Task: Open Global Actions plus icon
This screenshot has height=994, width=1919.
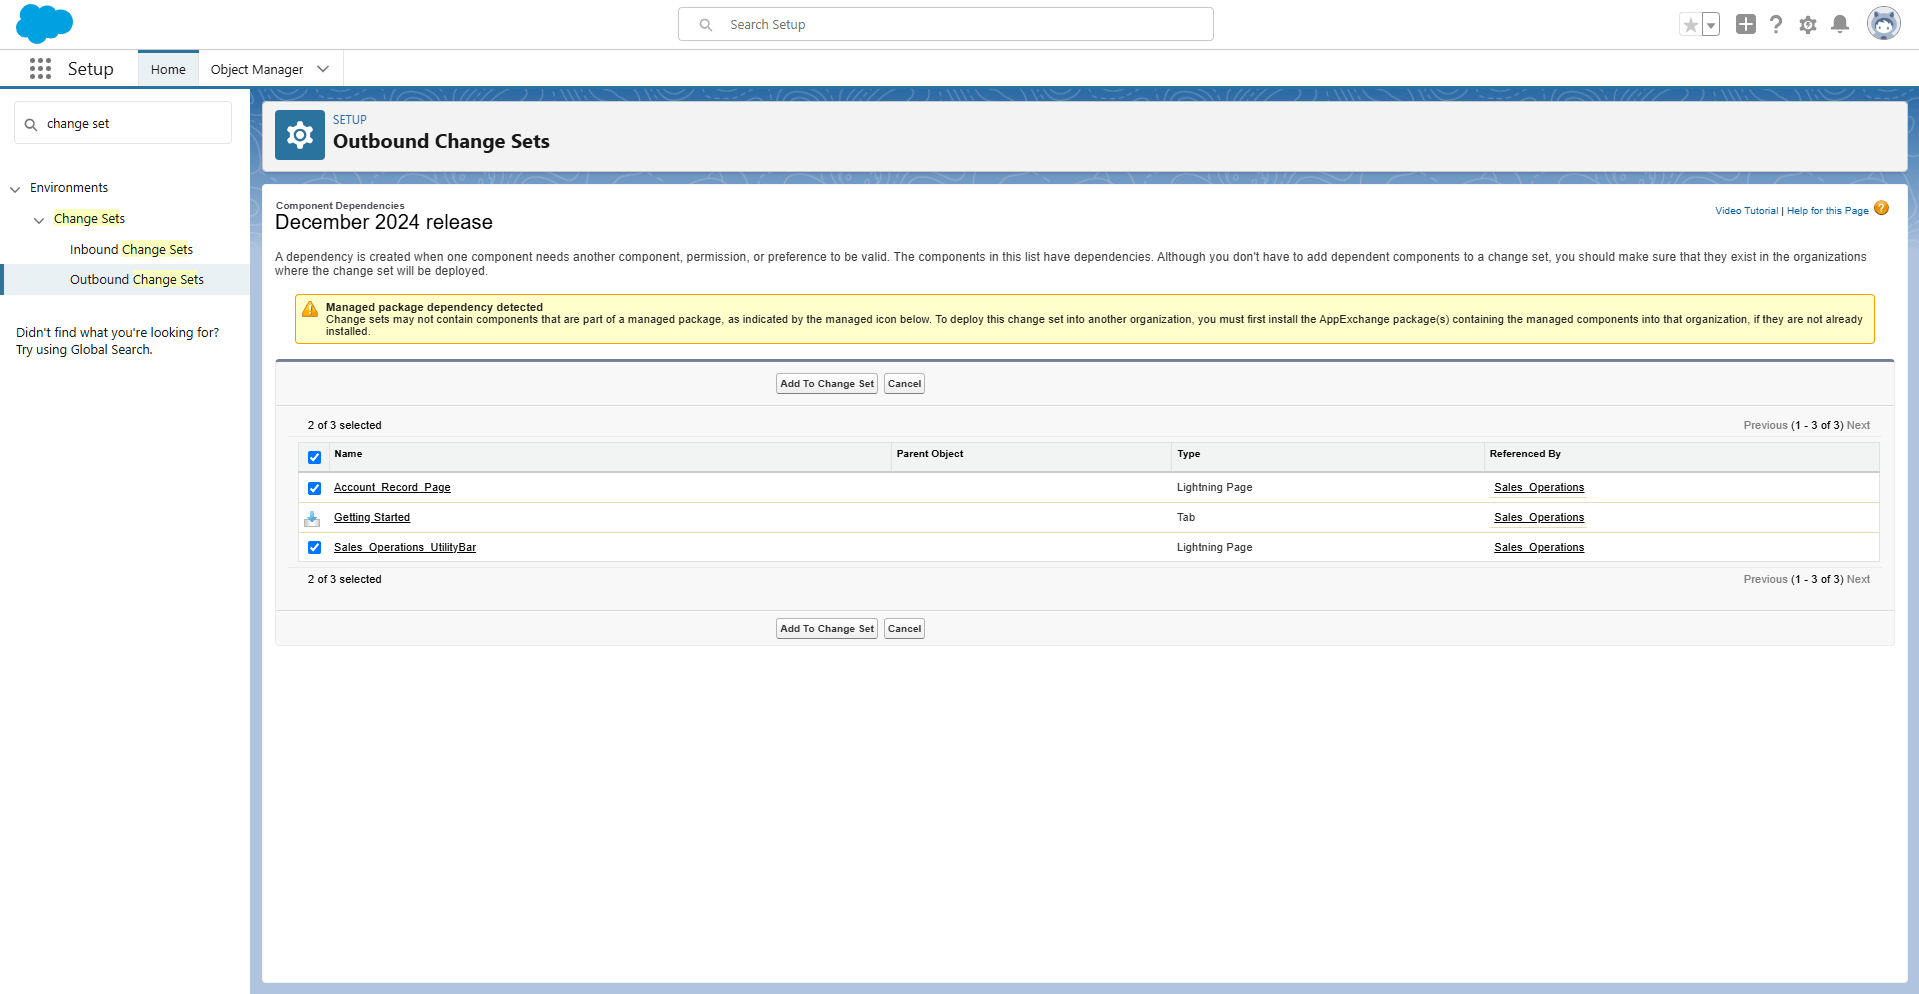Action: (x=1745, y=25)
